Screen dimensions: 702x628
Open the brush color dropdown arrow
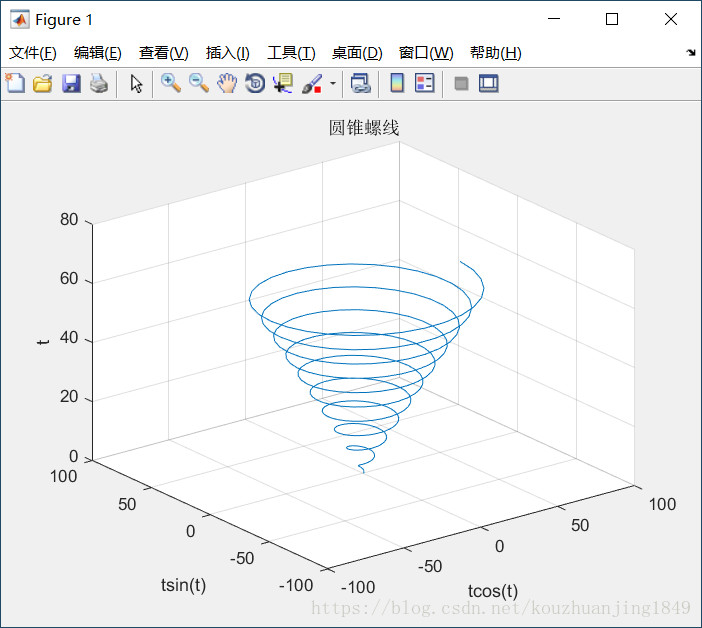pyautogui.click(x=333, y=83)
